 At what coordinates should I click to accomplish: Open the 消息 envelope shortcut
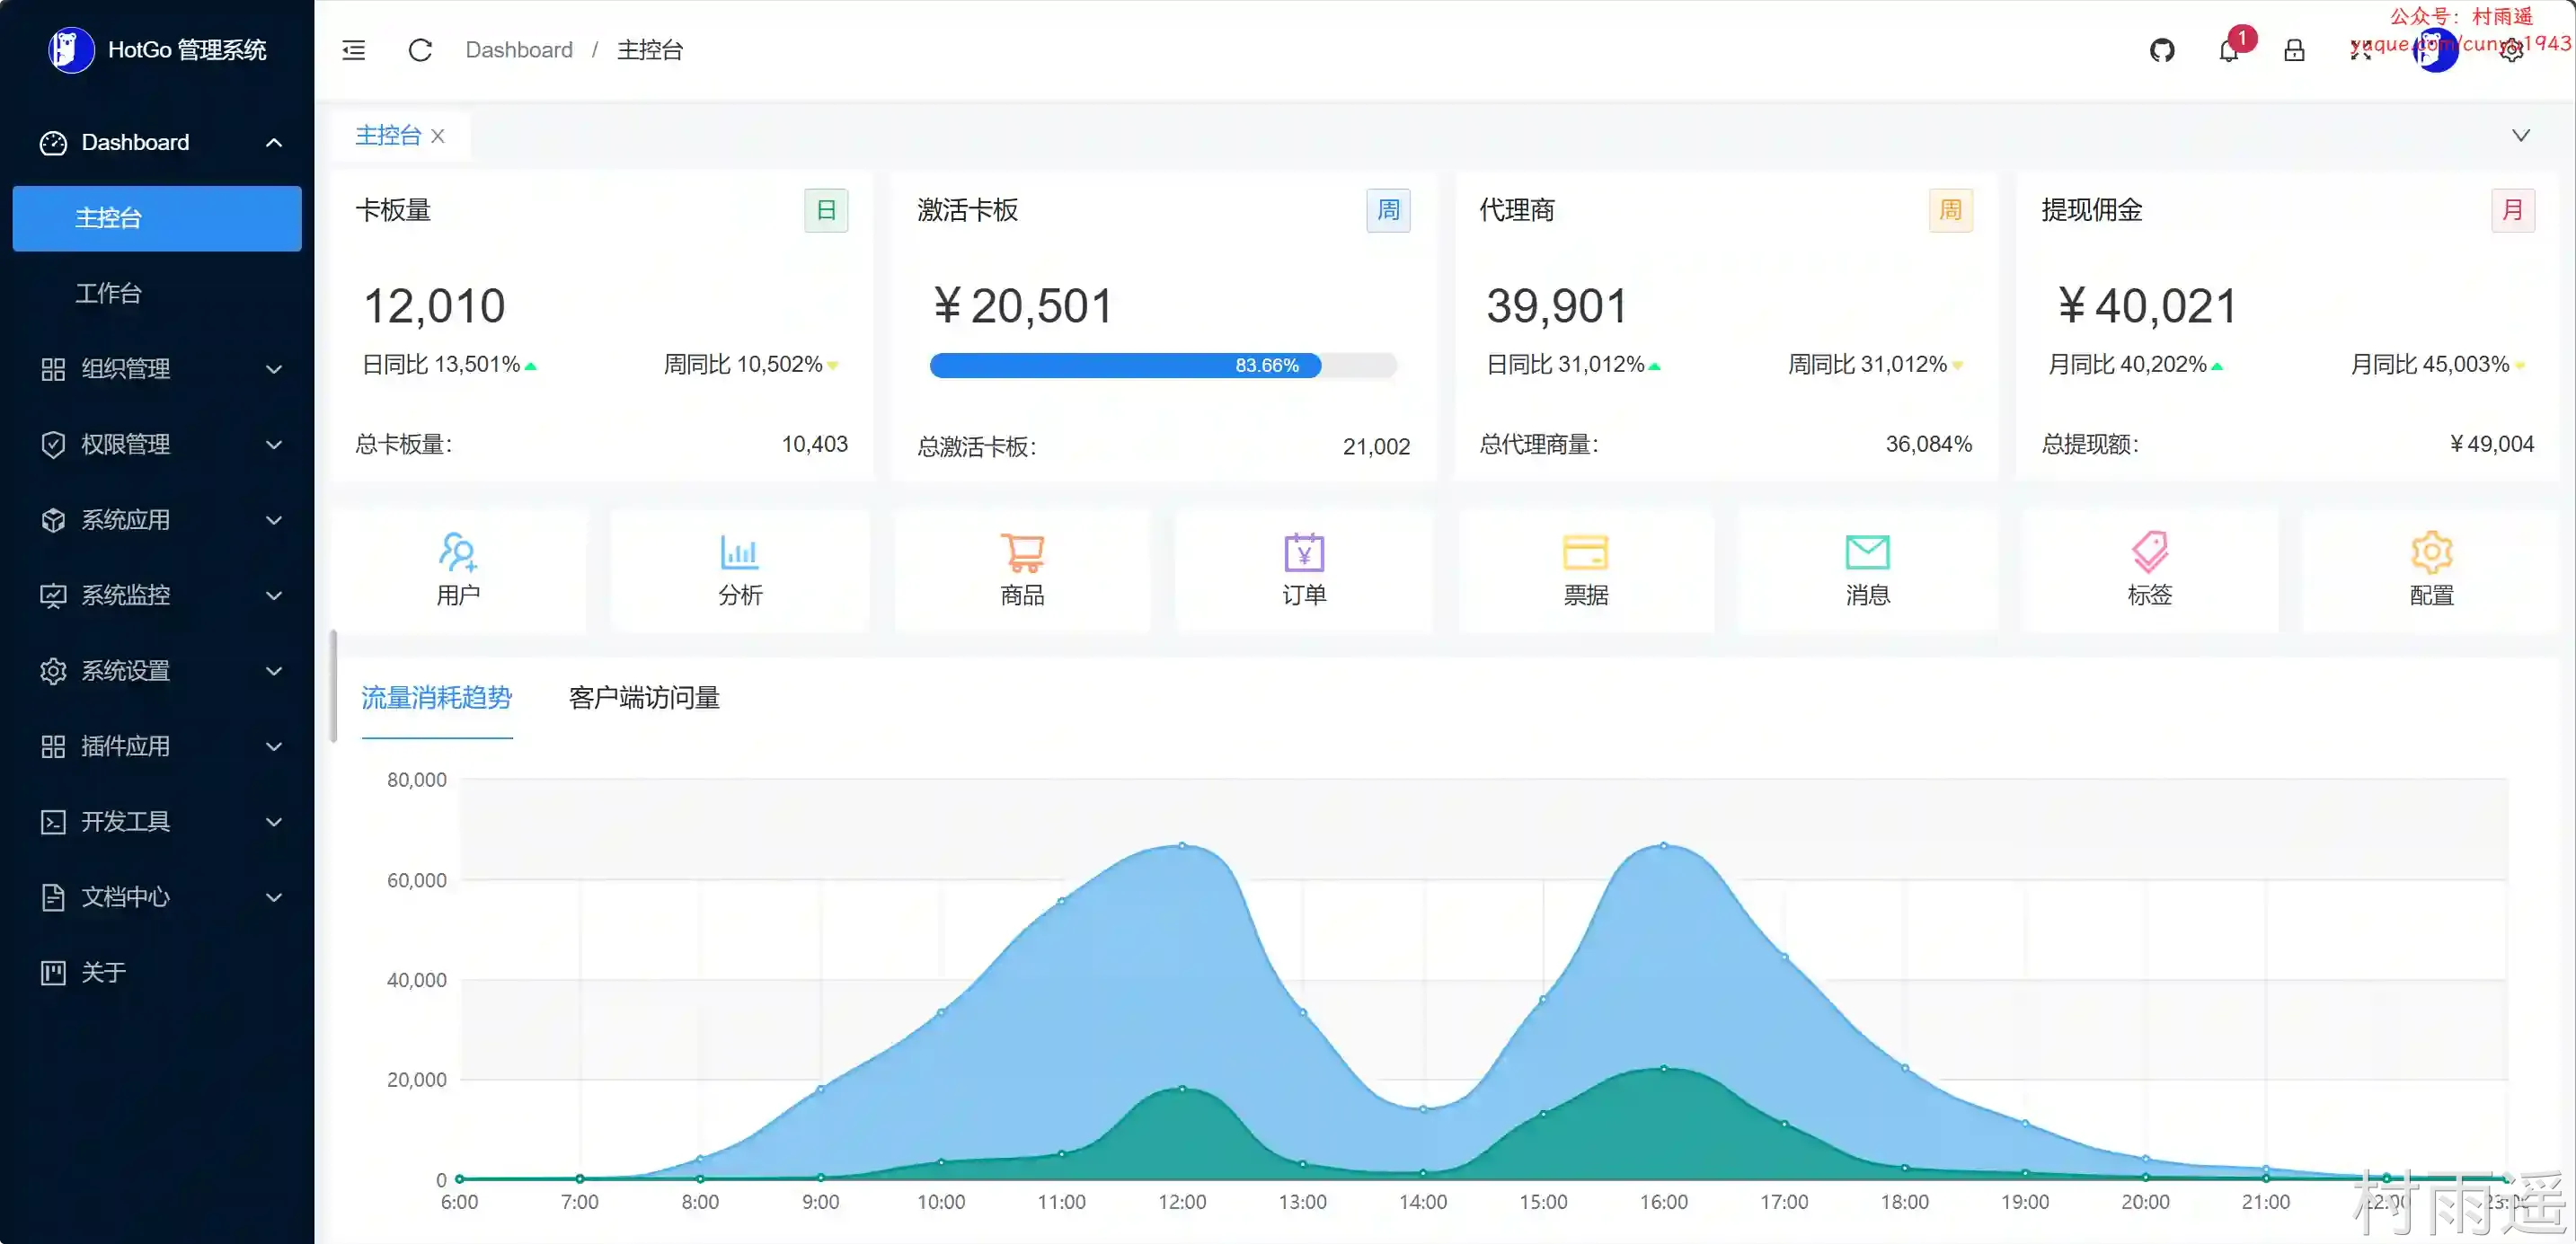pos(1867,571)
